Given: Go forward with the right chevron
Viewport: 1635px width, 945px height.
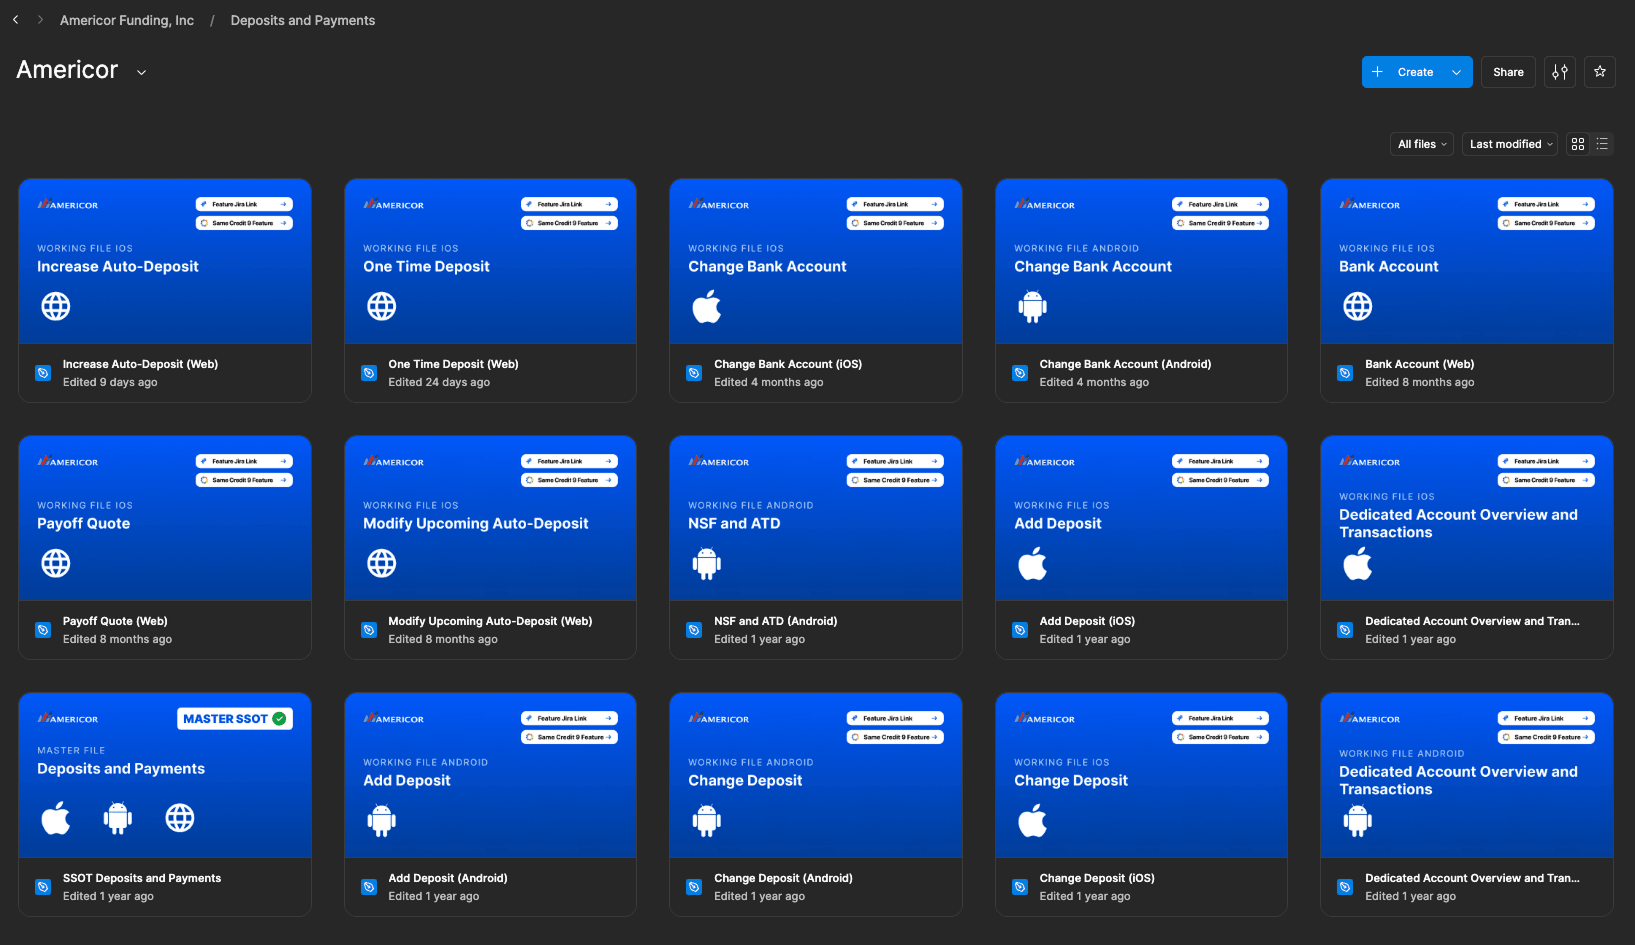Looking at the screenshot, I should (40, 20).
